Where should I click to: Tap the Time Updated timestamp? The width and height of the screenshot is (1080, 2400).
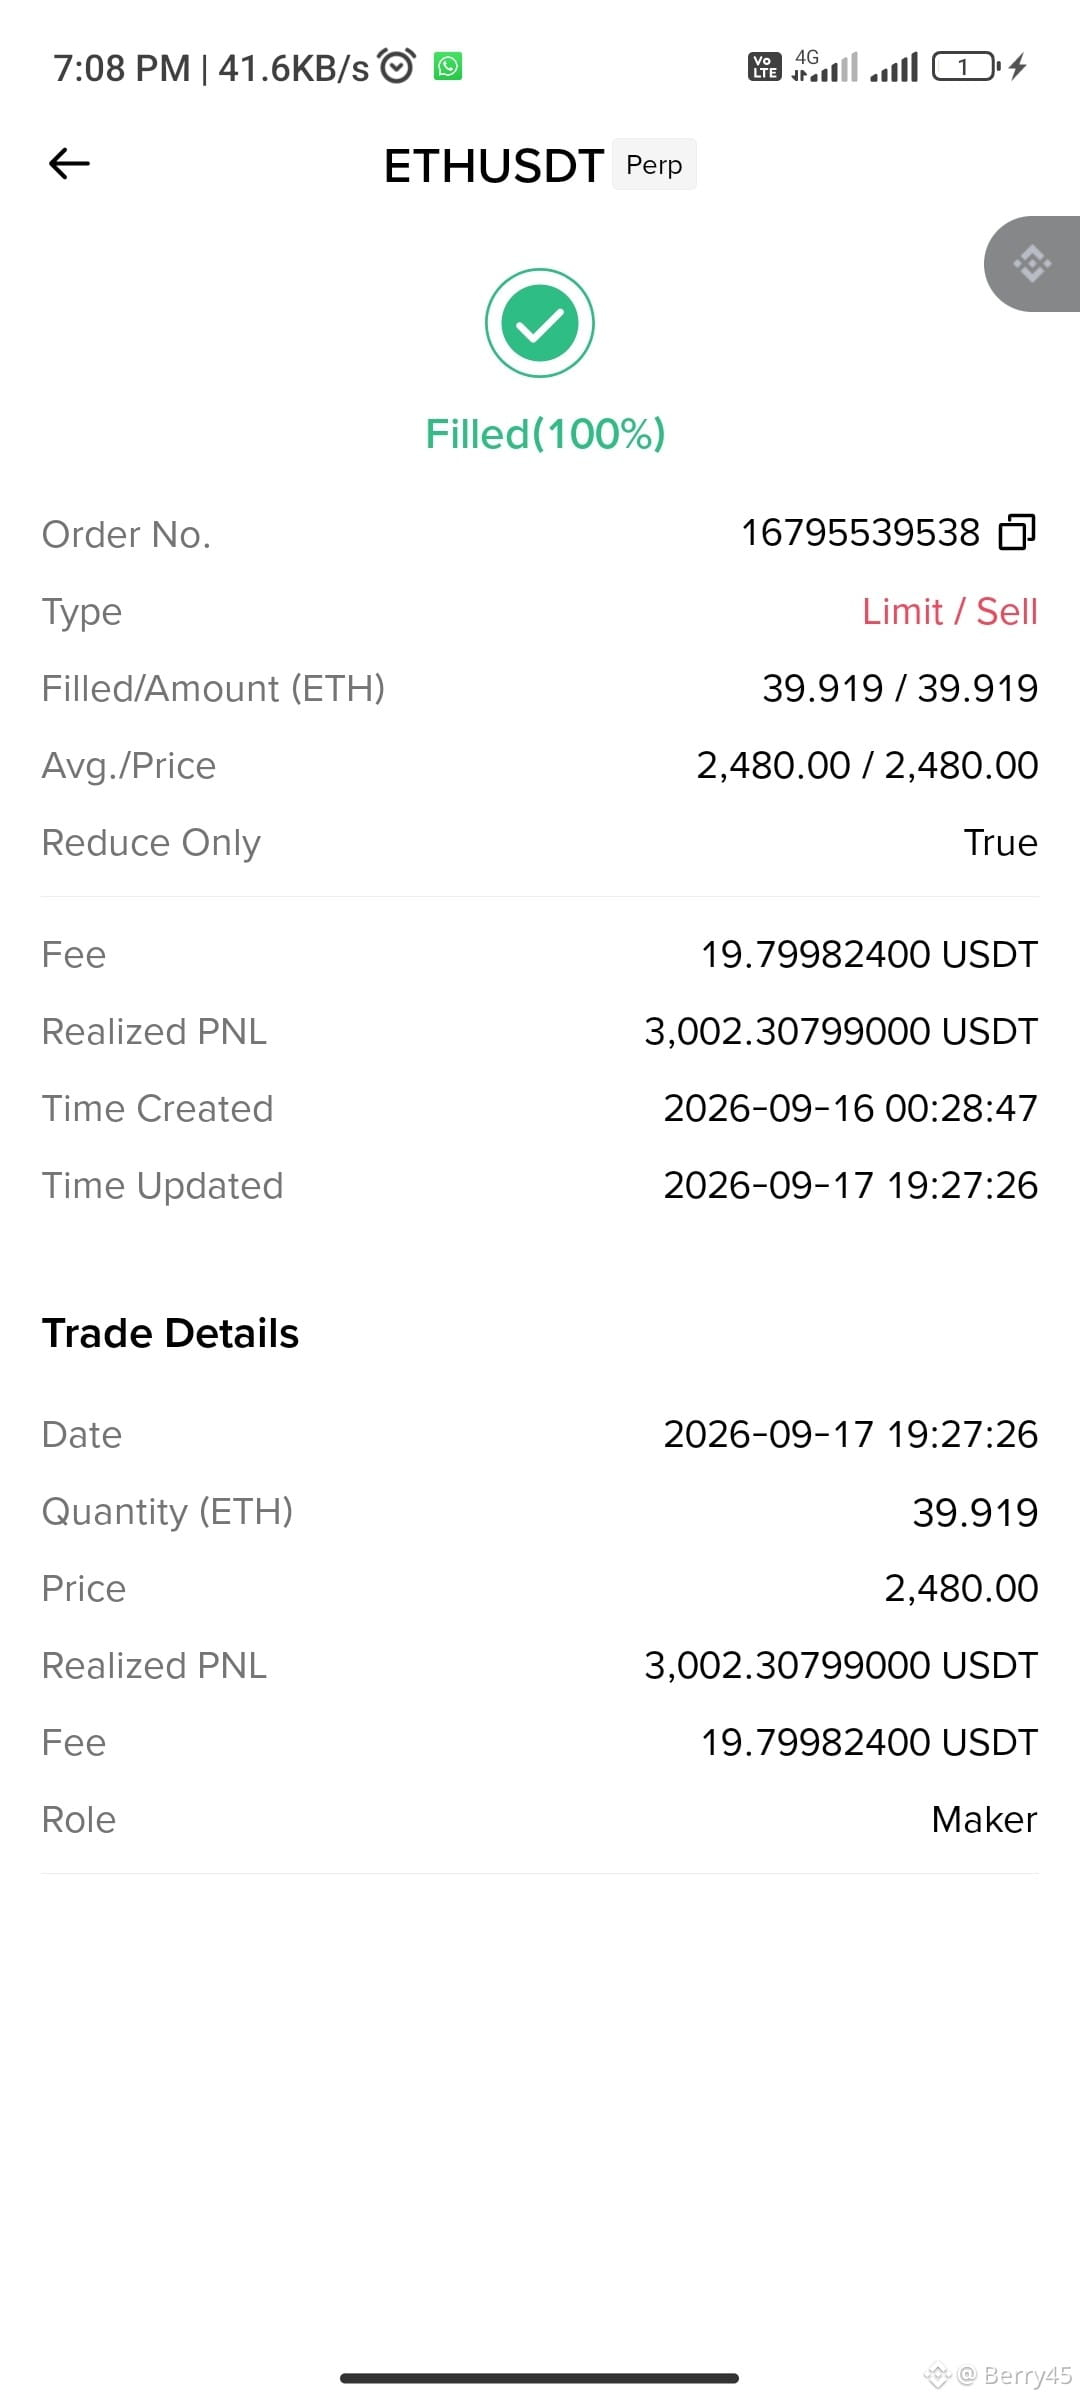pyautogui.click(x=851, y=1185)
